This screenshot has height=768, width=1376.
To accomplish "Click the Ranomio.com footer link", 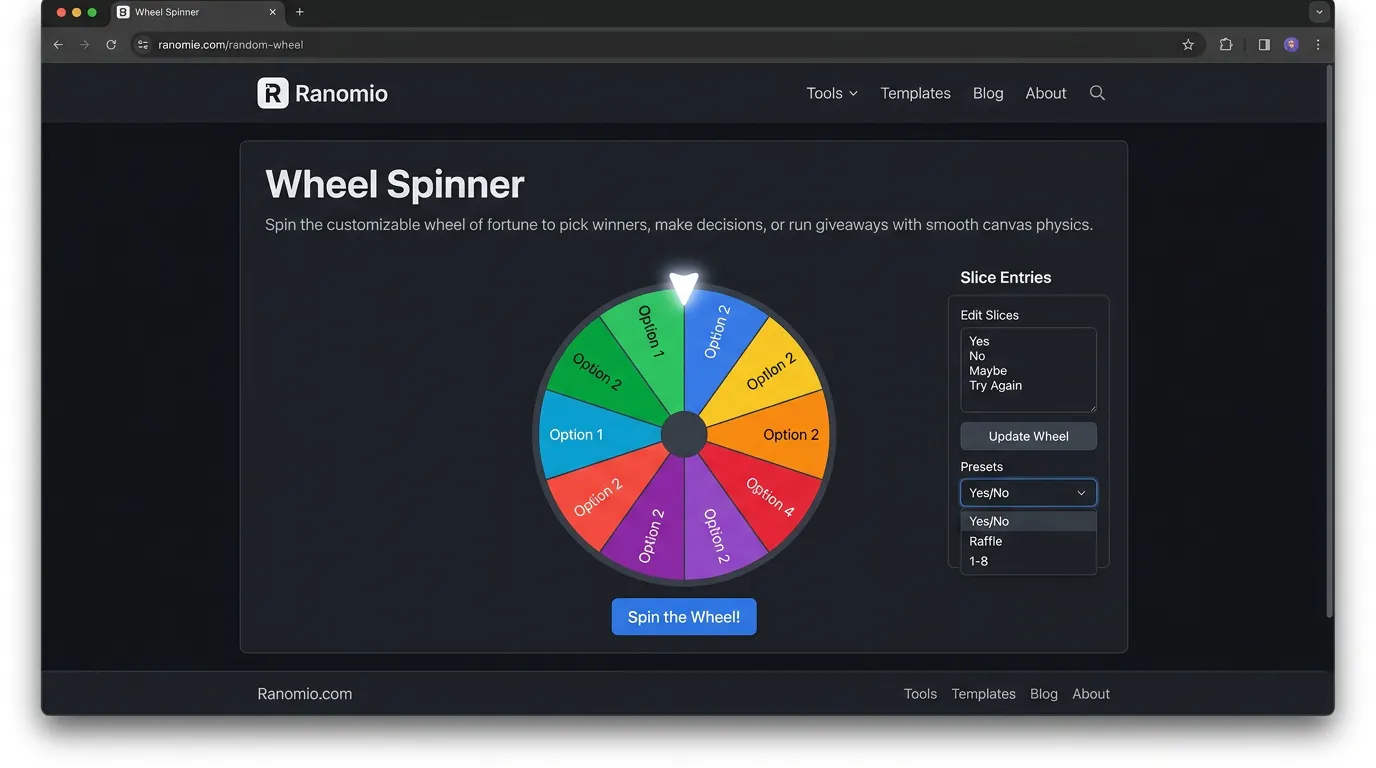I will click(x=305, y=694).
